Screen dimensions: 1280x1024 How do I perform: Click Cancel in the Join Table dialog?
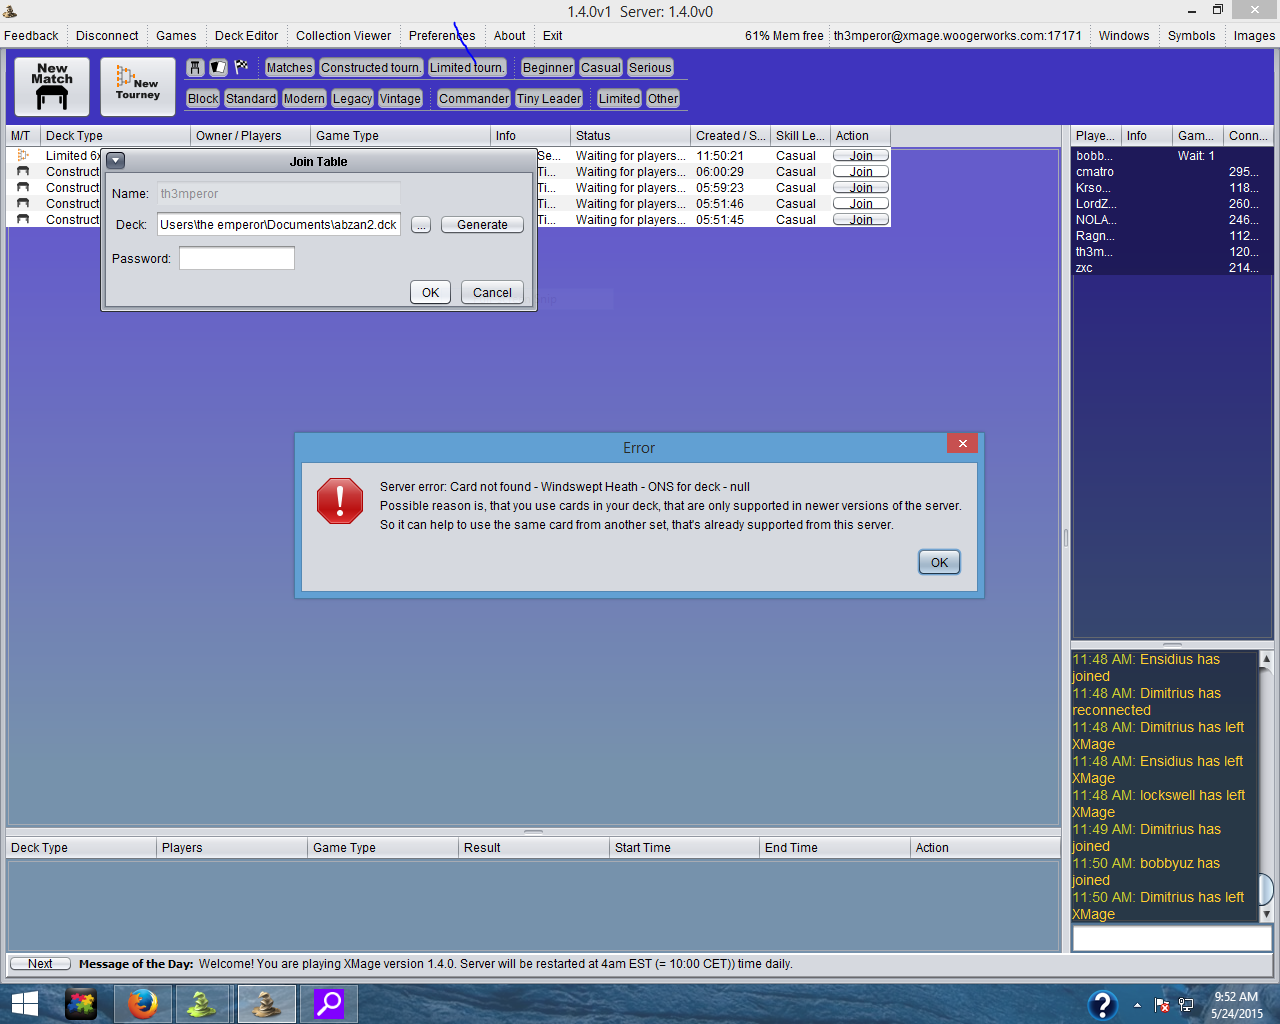point(492,292)
